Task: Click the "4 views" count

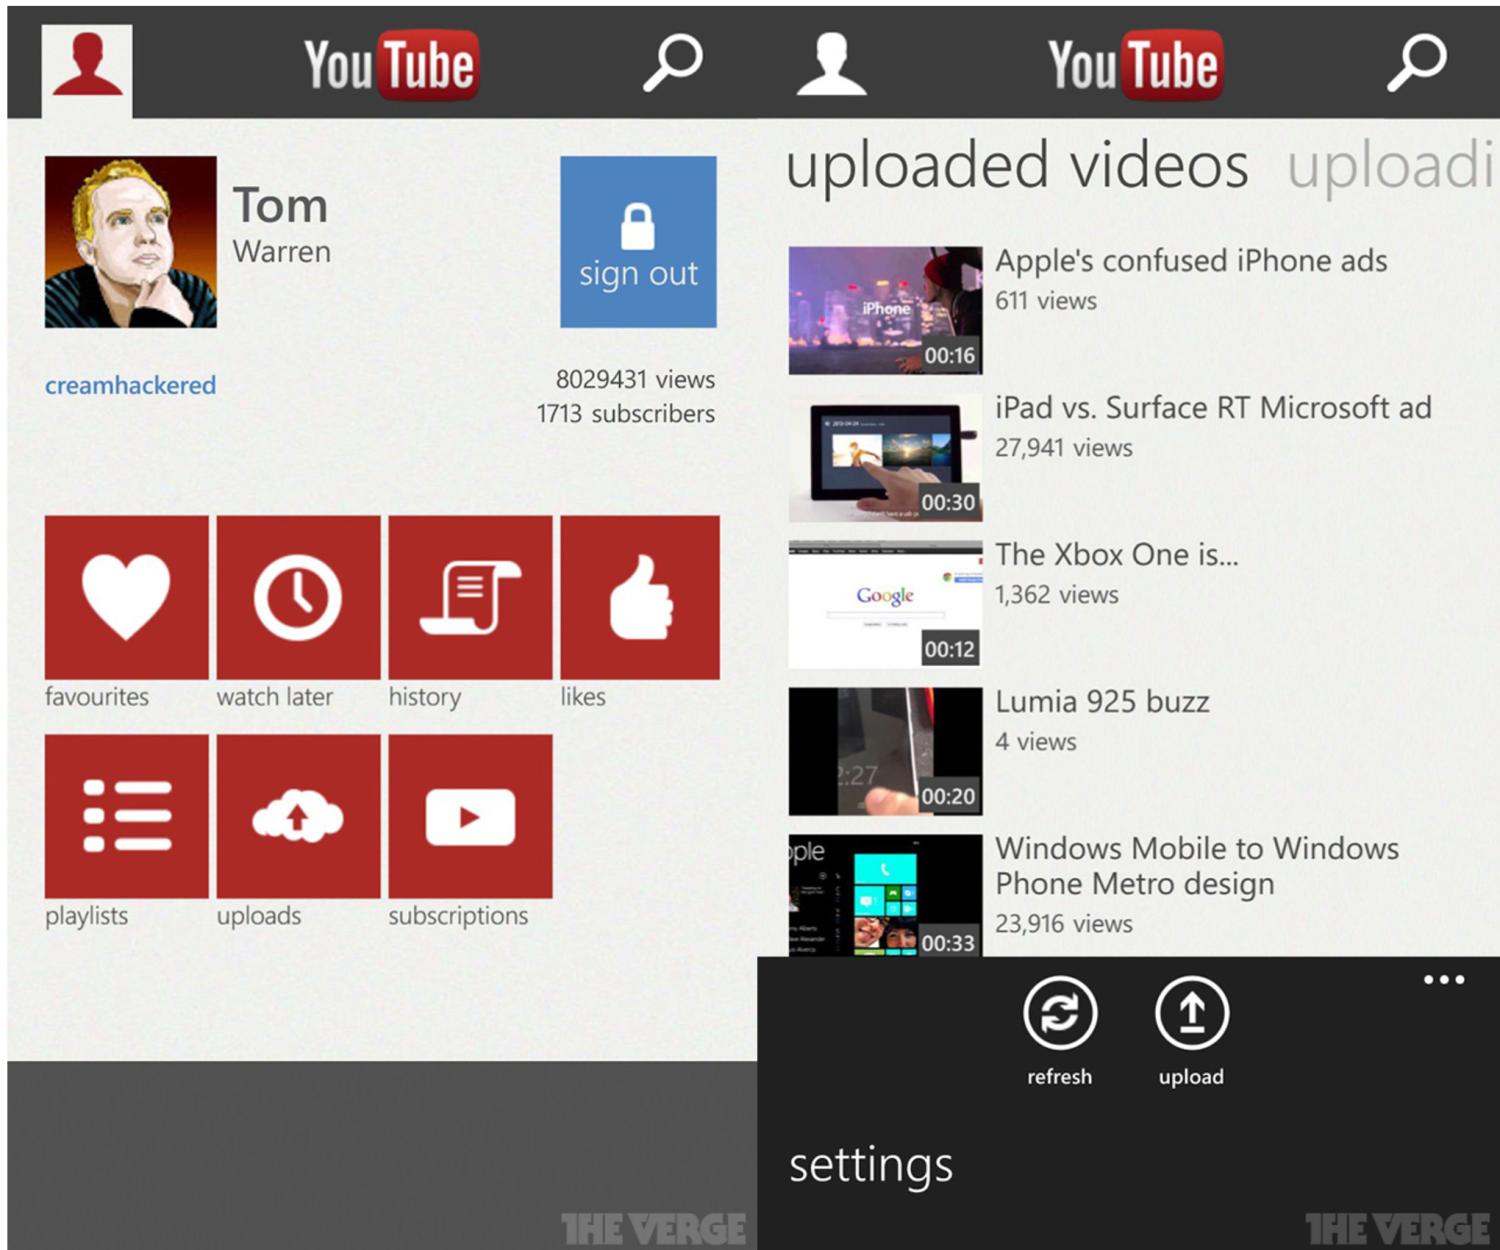Action: coord(1035,742)
